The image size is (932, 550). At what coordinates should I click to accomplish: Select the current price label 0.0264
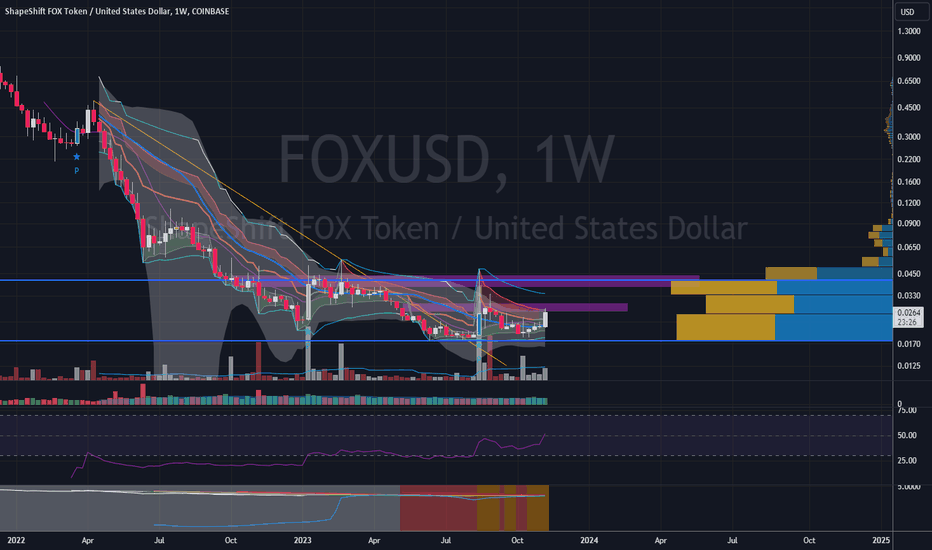pyautogui.click(x=908, y=313)
